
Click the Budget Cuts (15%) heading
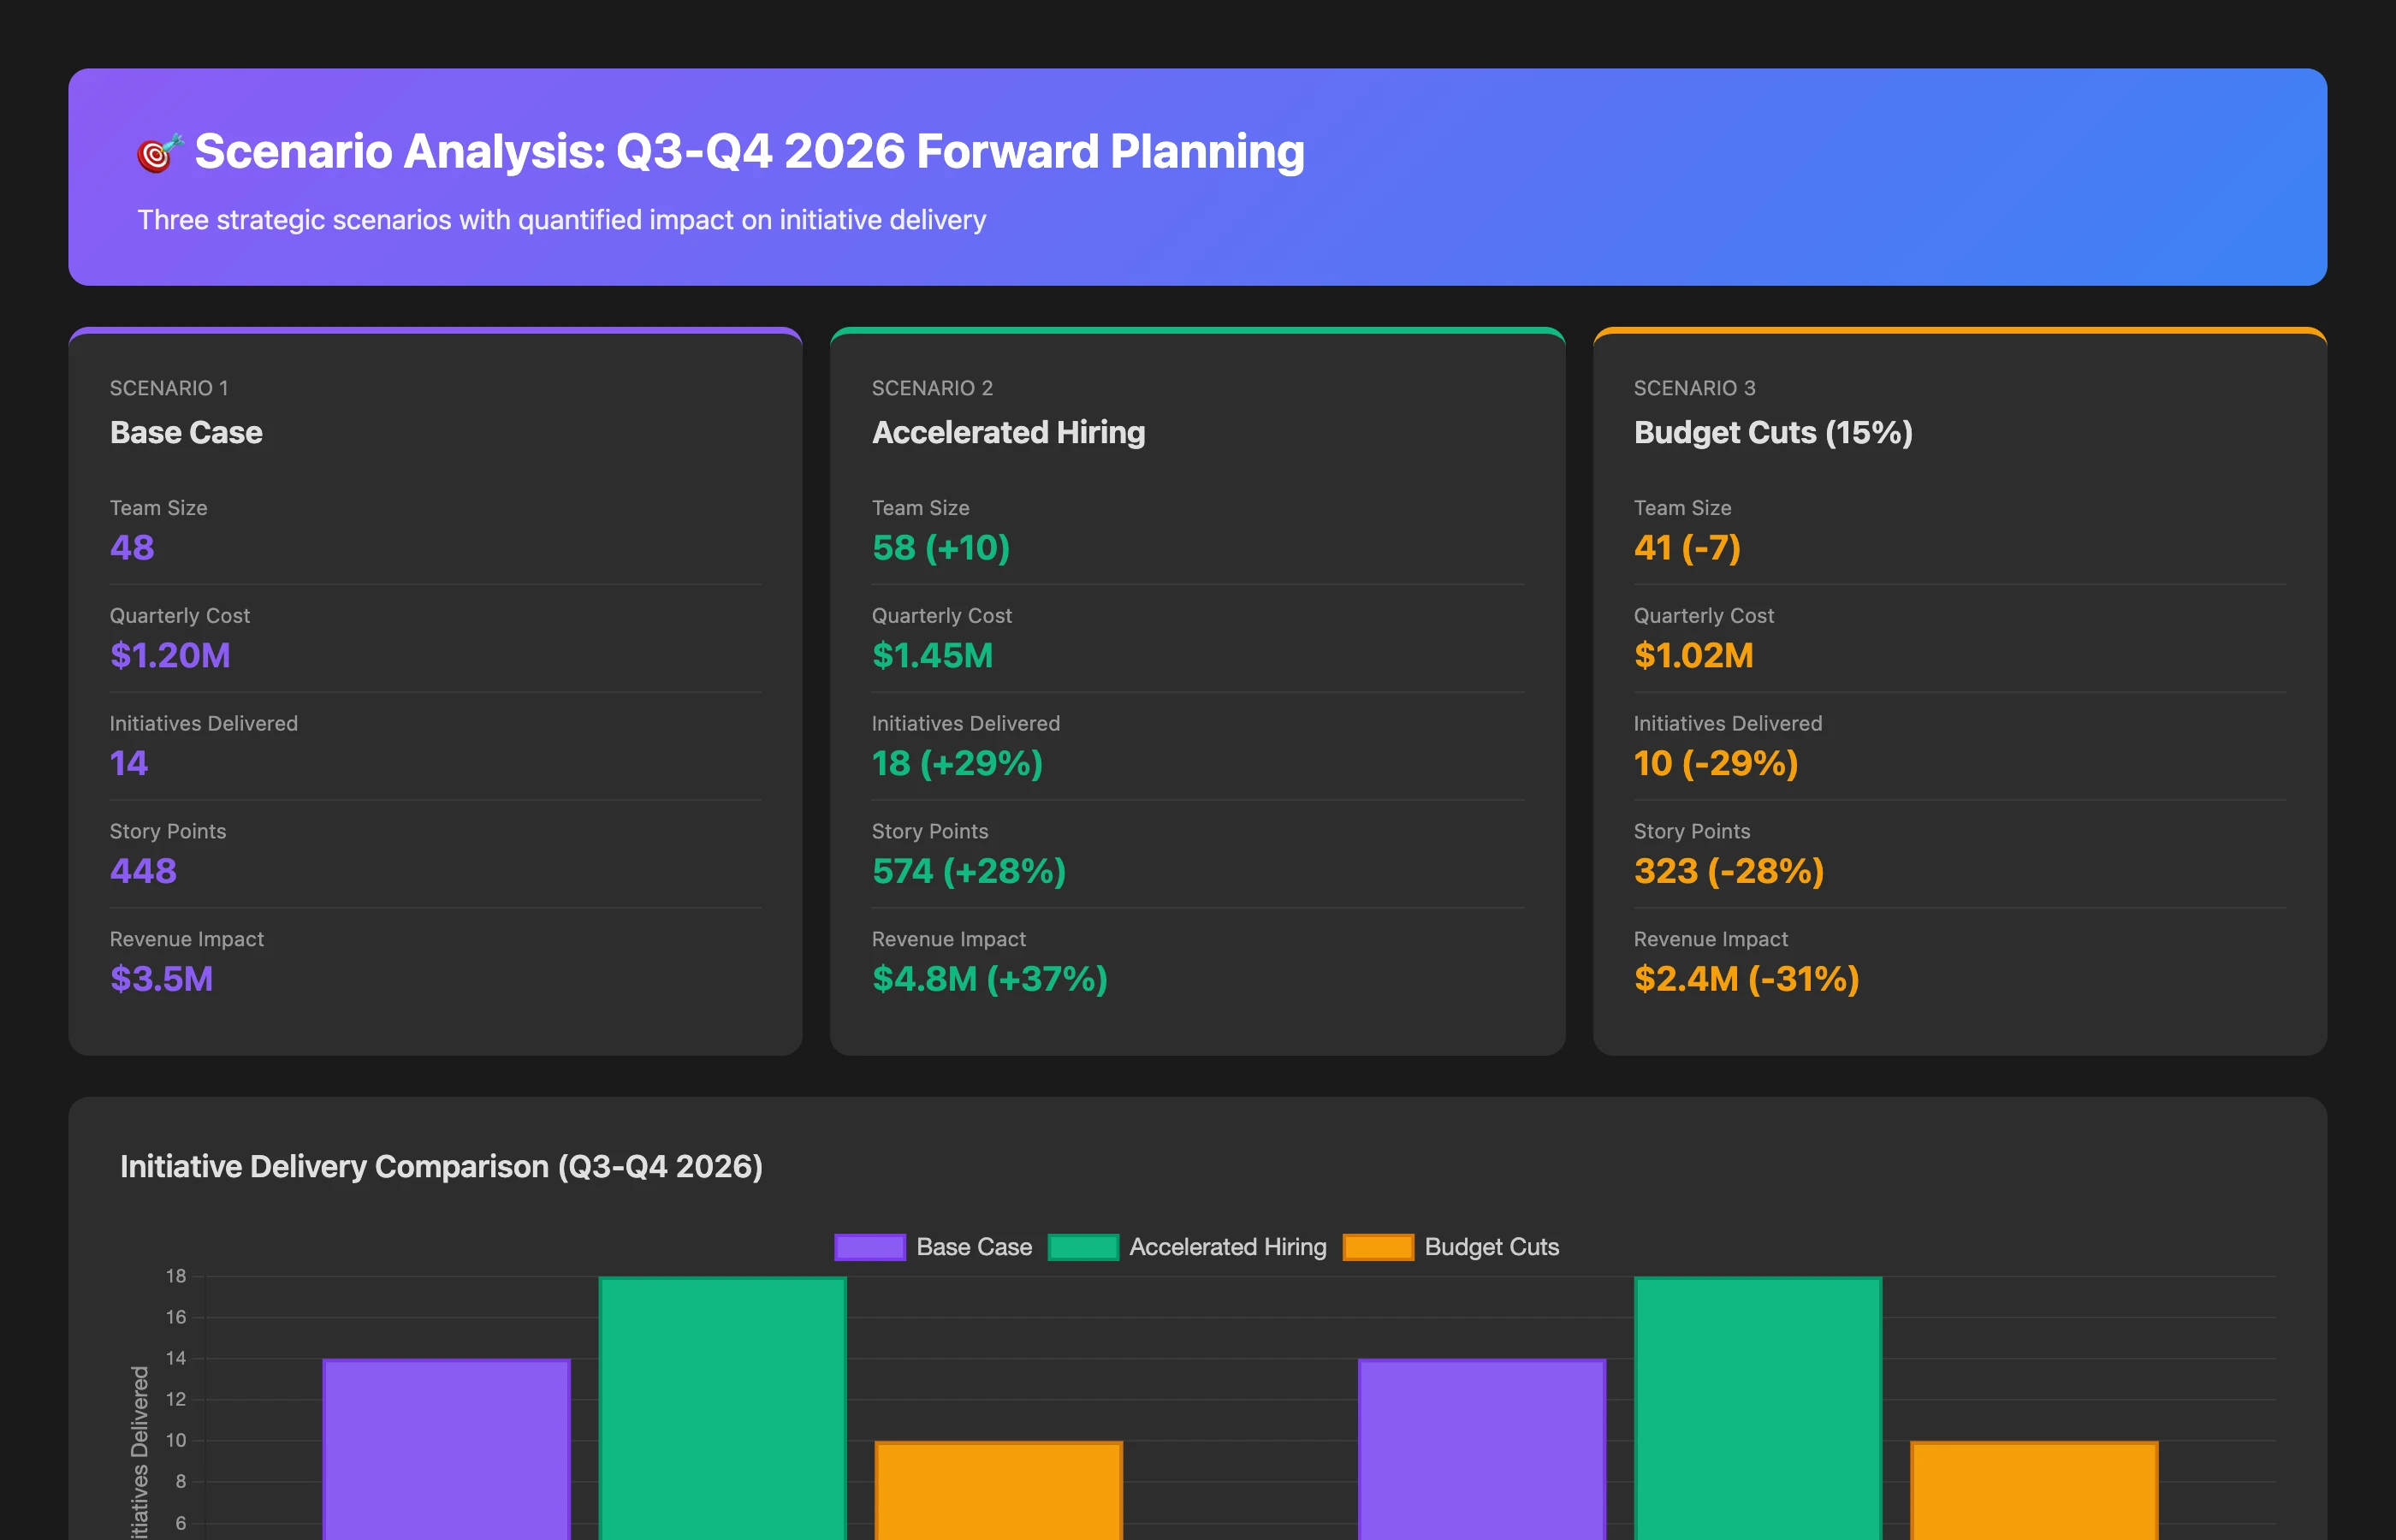pos(1773,432)
